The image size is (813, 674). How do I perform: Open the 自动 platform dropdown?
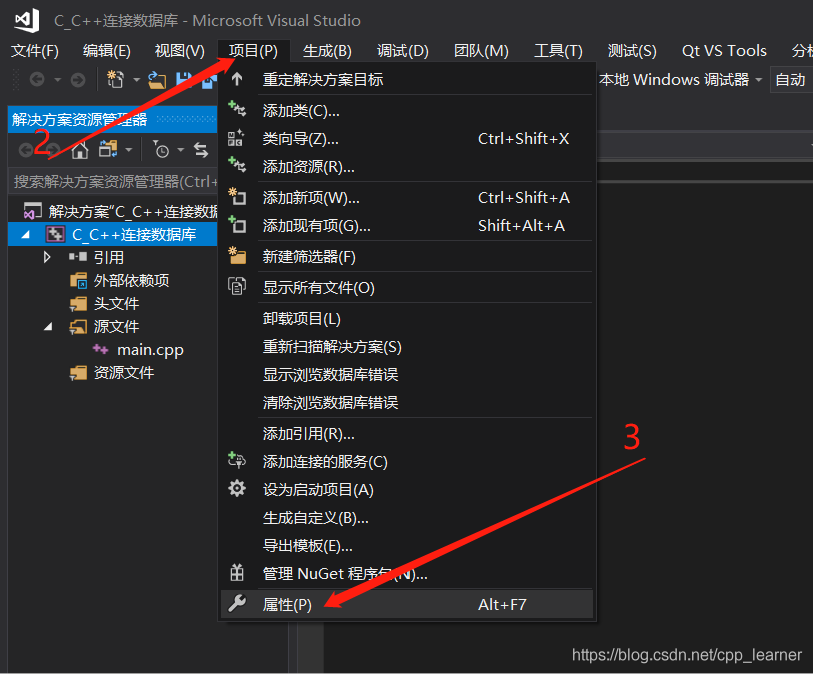[789, 78]
